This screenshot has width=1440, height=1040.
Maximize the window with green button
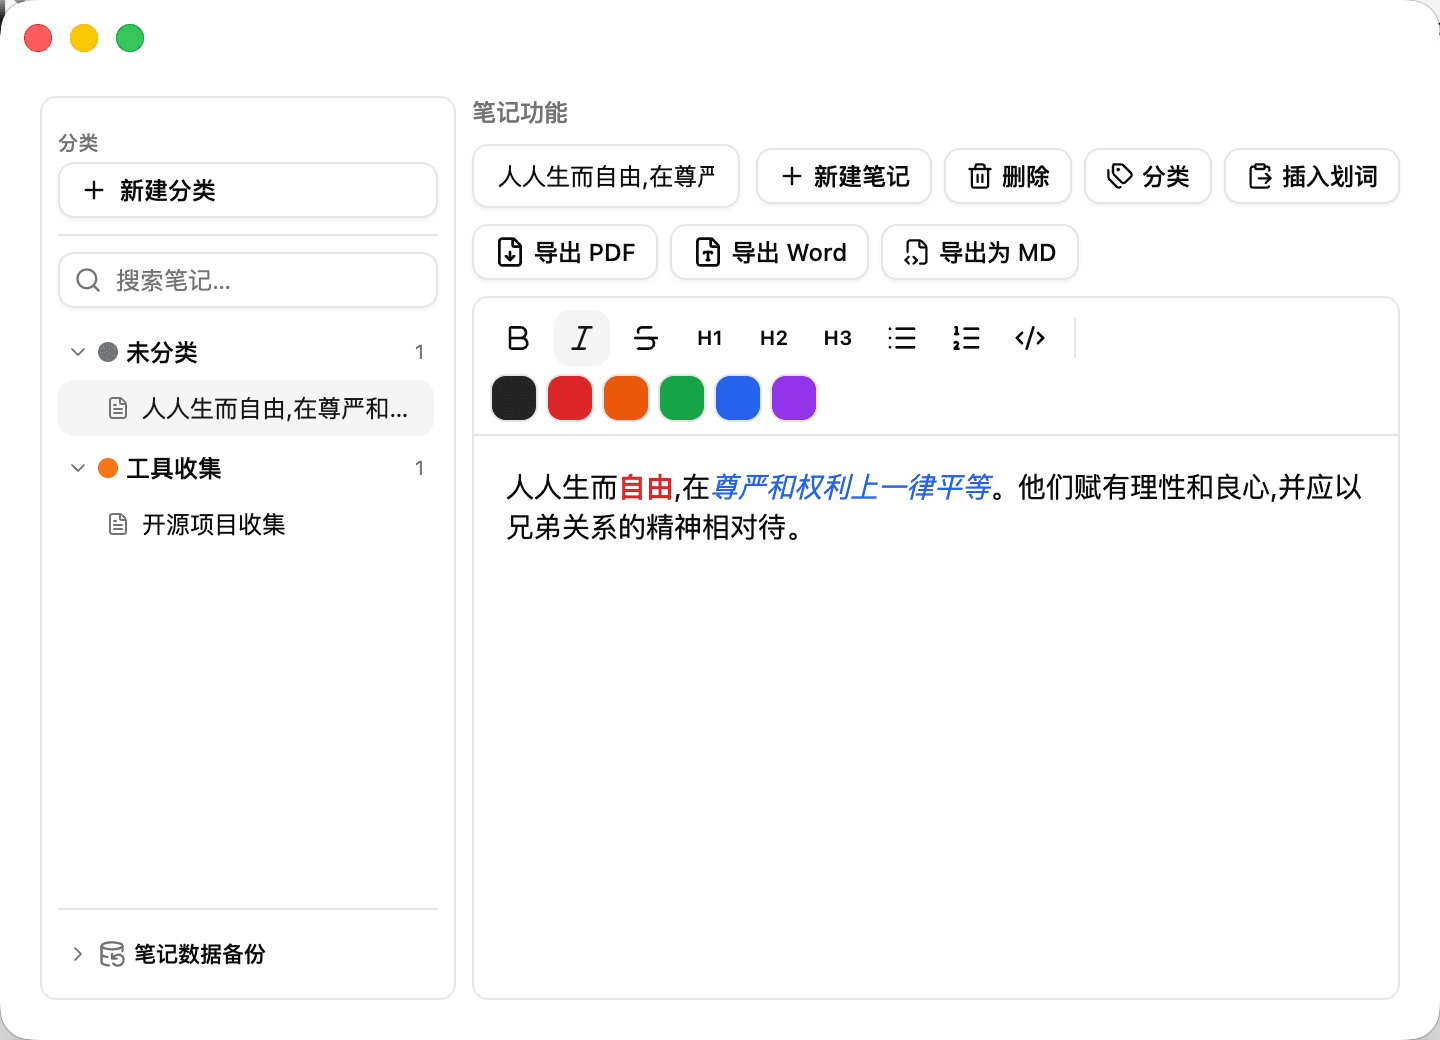pos(130,38)
